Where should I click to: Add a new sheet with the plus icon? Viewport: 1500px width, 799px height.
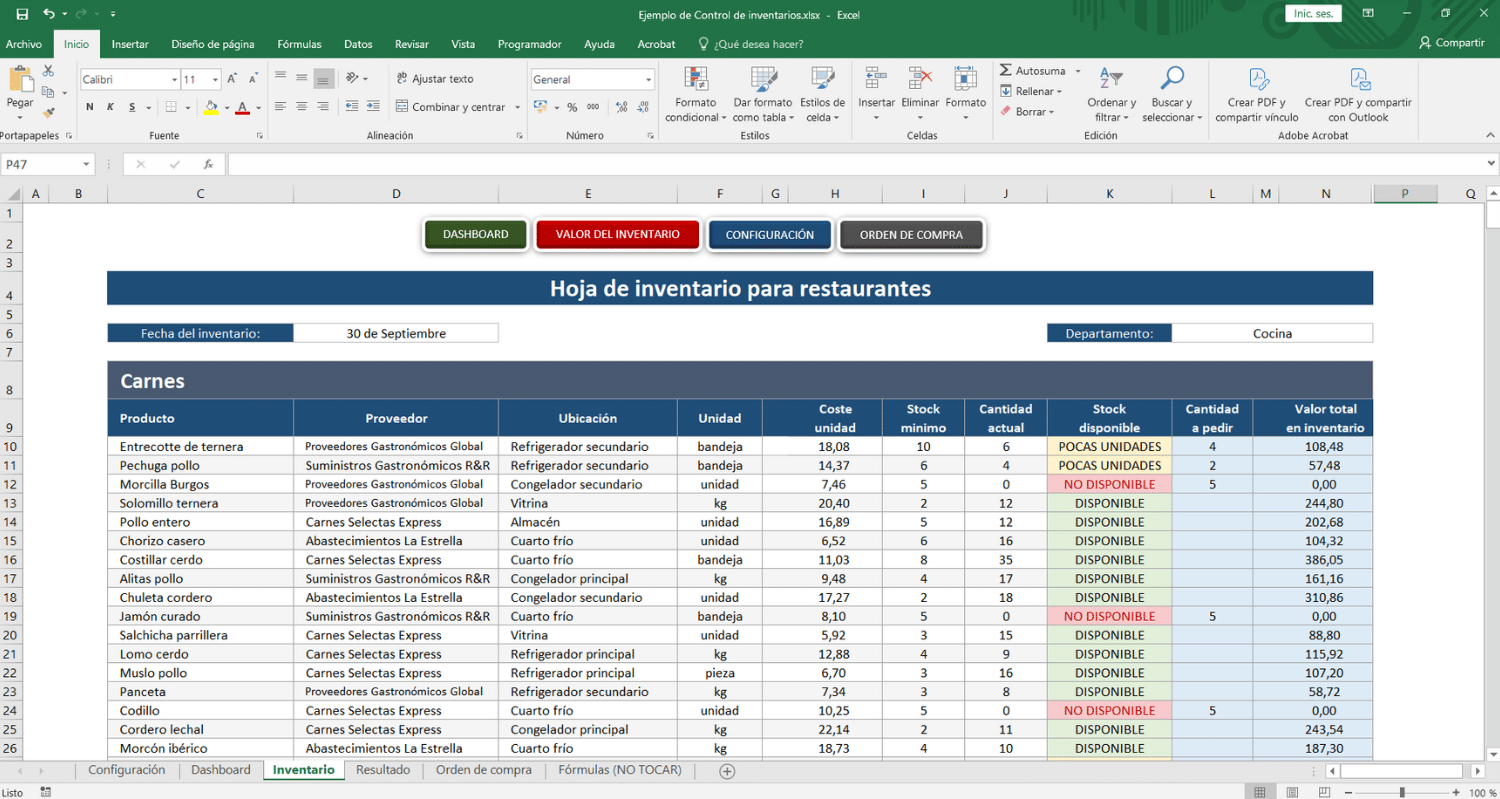tap(727, 771)
